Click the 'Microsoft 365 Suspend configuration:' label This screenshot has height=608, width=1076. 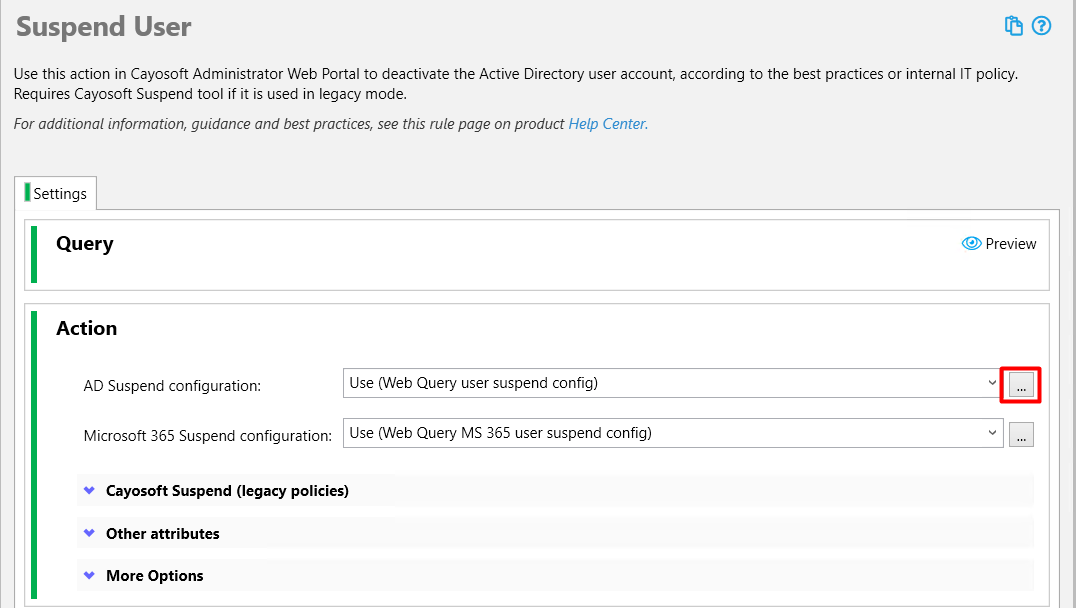tap(207, 436)
